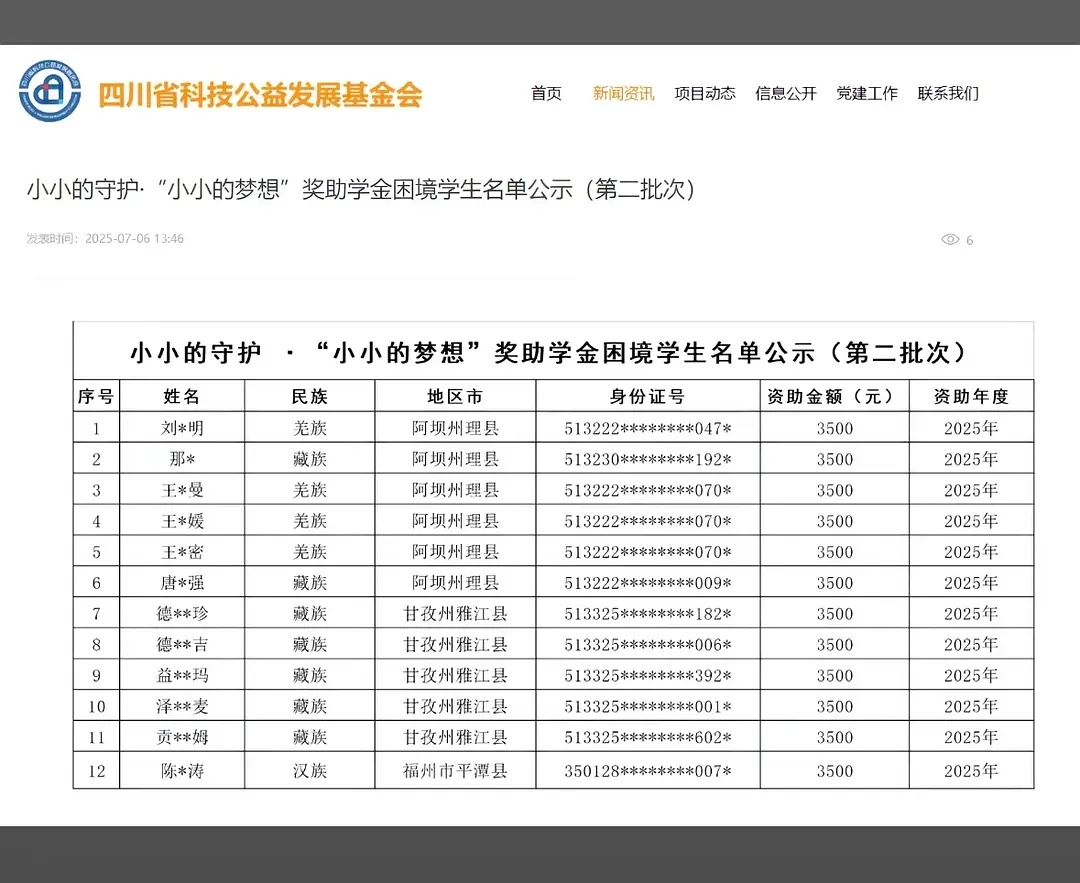This screenshot has height=883, width=1080.
Task: Click the 信息公开 nav link
Action: pyautogui.click(x=786, y=93)
